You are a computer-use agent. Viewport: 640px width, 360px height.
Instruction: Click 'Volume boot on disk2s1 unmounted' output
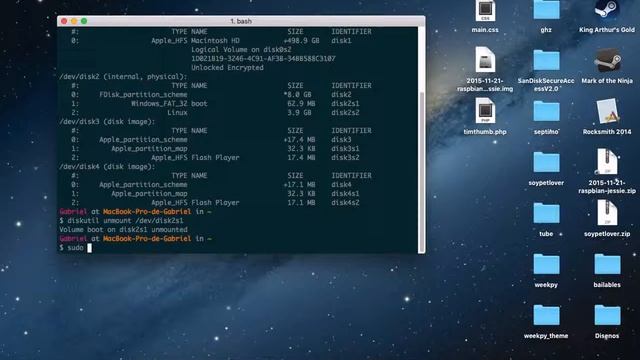click(x=124, y=230)
